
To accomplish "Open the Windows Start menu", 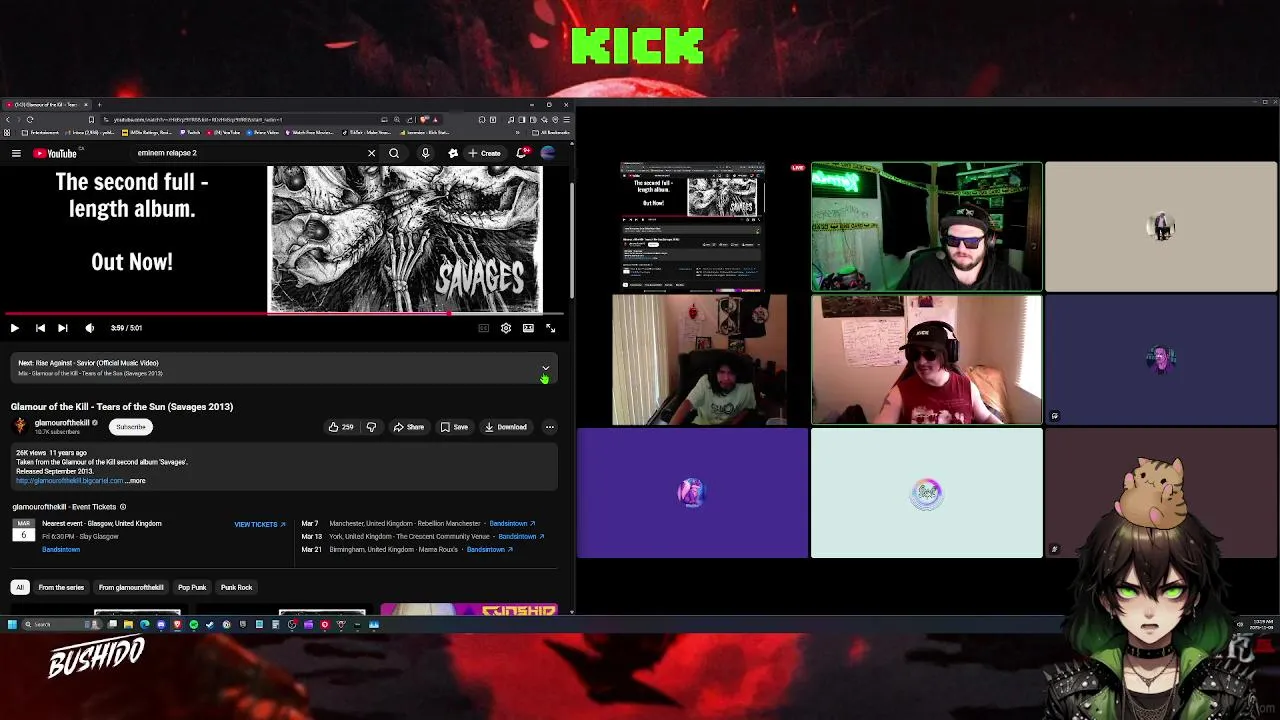I will (x=12, y=625).
